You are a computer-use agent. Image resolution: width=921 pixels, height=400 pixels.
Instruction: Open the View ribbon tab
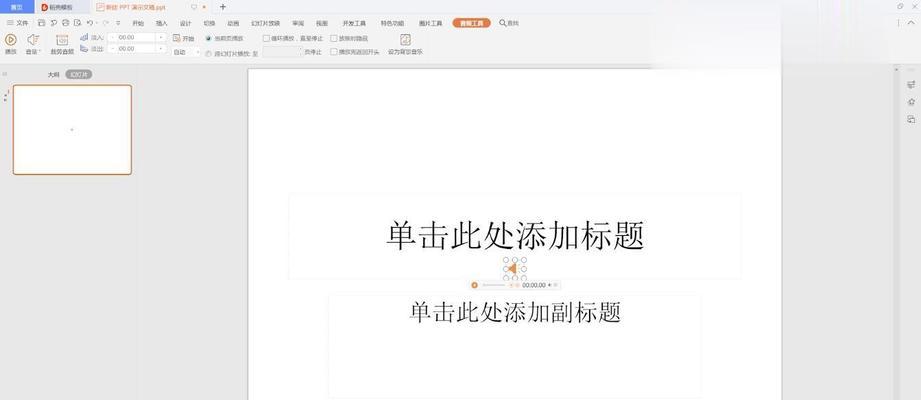[x=322, y=23]
